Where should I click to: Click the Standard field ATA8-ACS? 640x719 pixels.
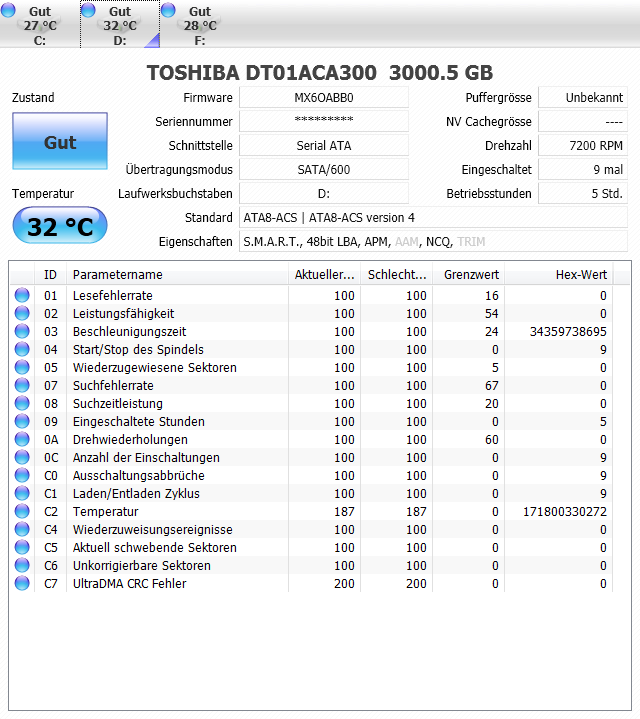click(x=433, y=217)
